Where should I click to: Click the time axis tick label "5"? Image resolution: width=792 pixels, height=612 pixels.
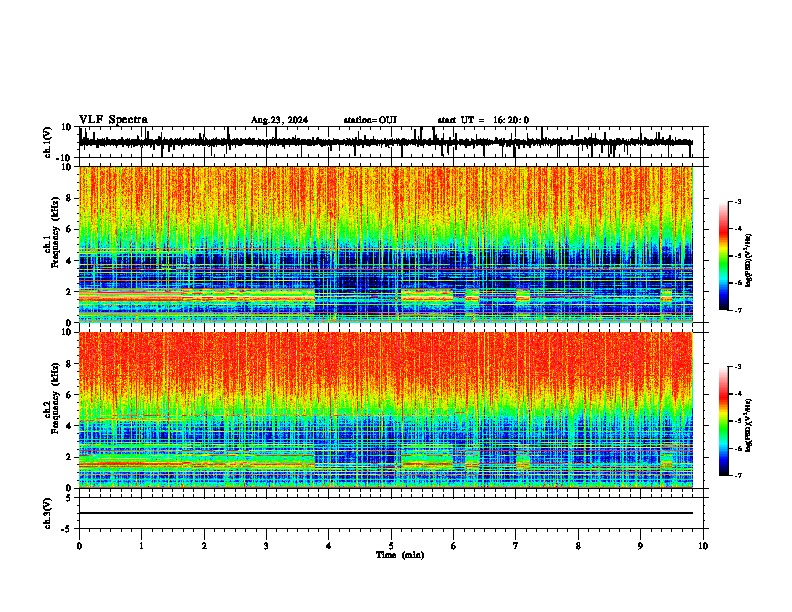click(x=391, y=546)
